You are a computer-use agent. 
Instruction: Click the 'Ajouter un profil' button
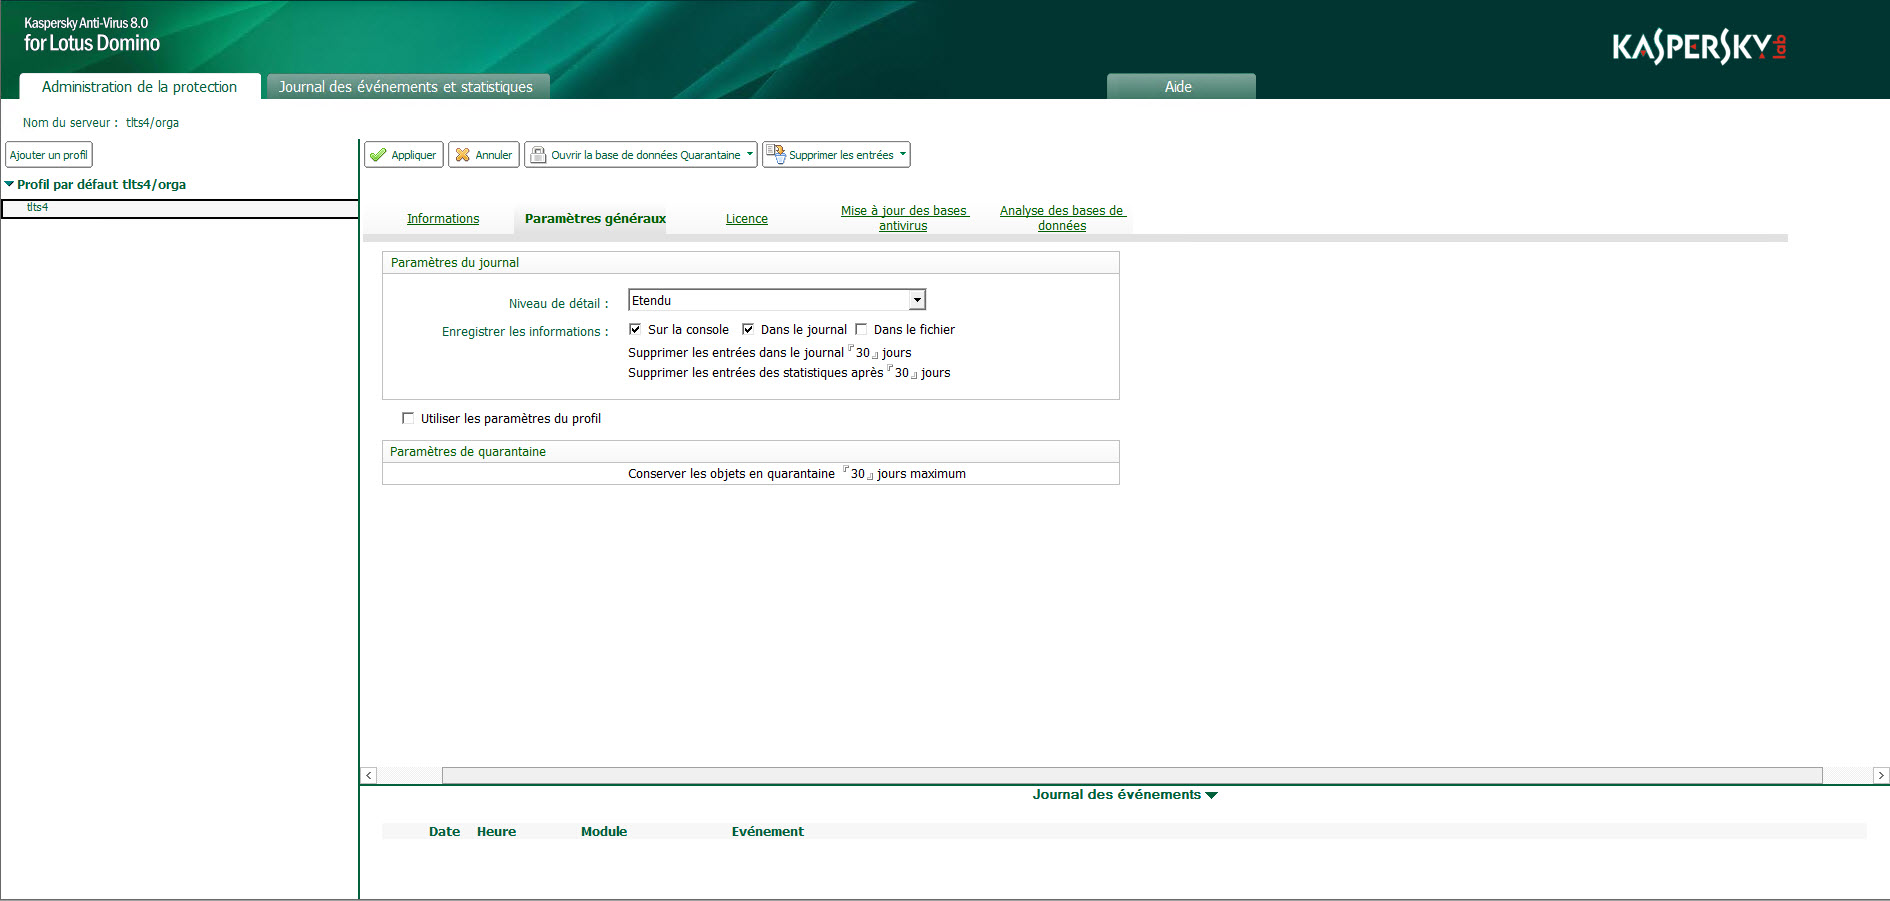[49, 154]
